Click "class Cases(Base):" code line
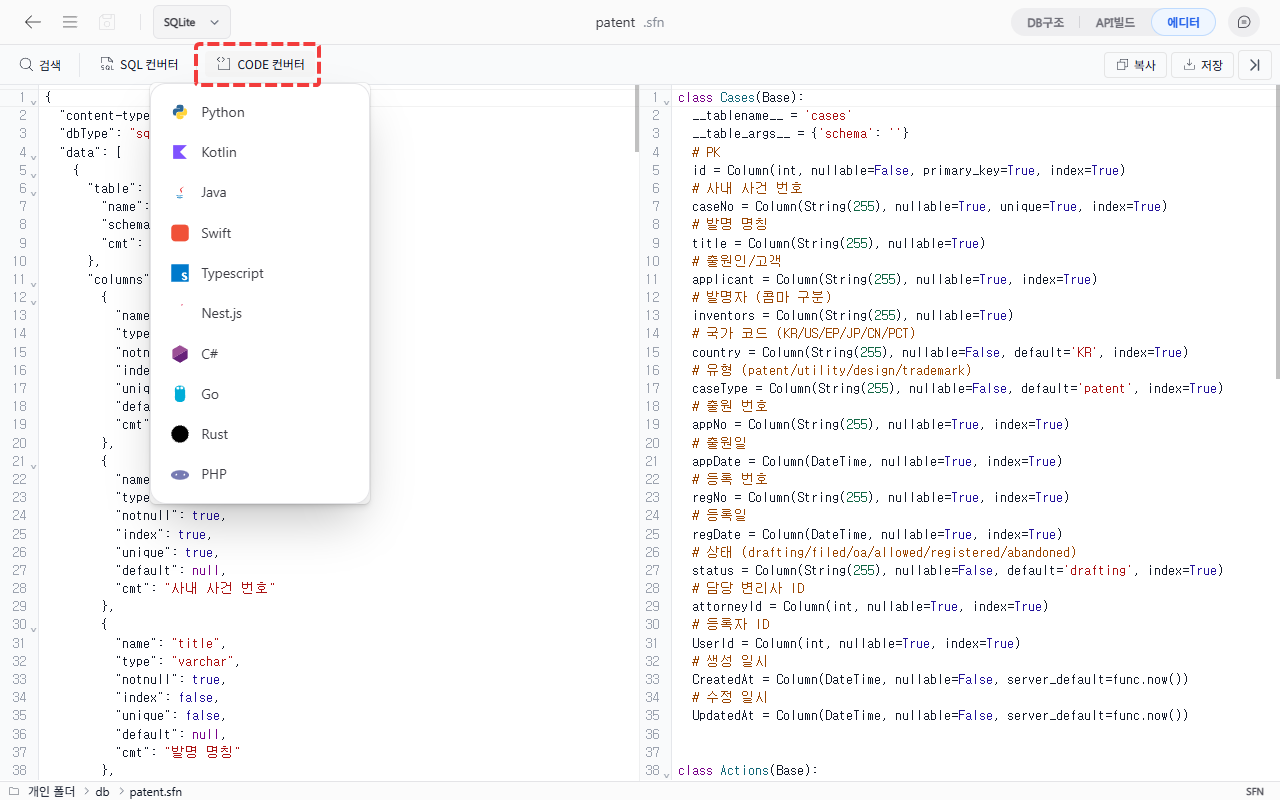 [741, 98]
